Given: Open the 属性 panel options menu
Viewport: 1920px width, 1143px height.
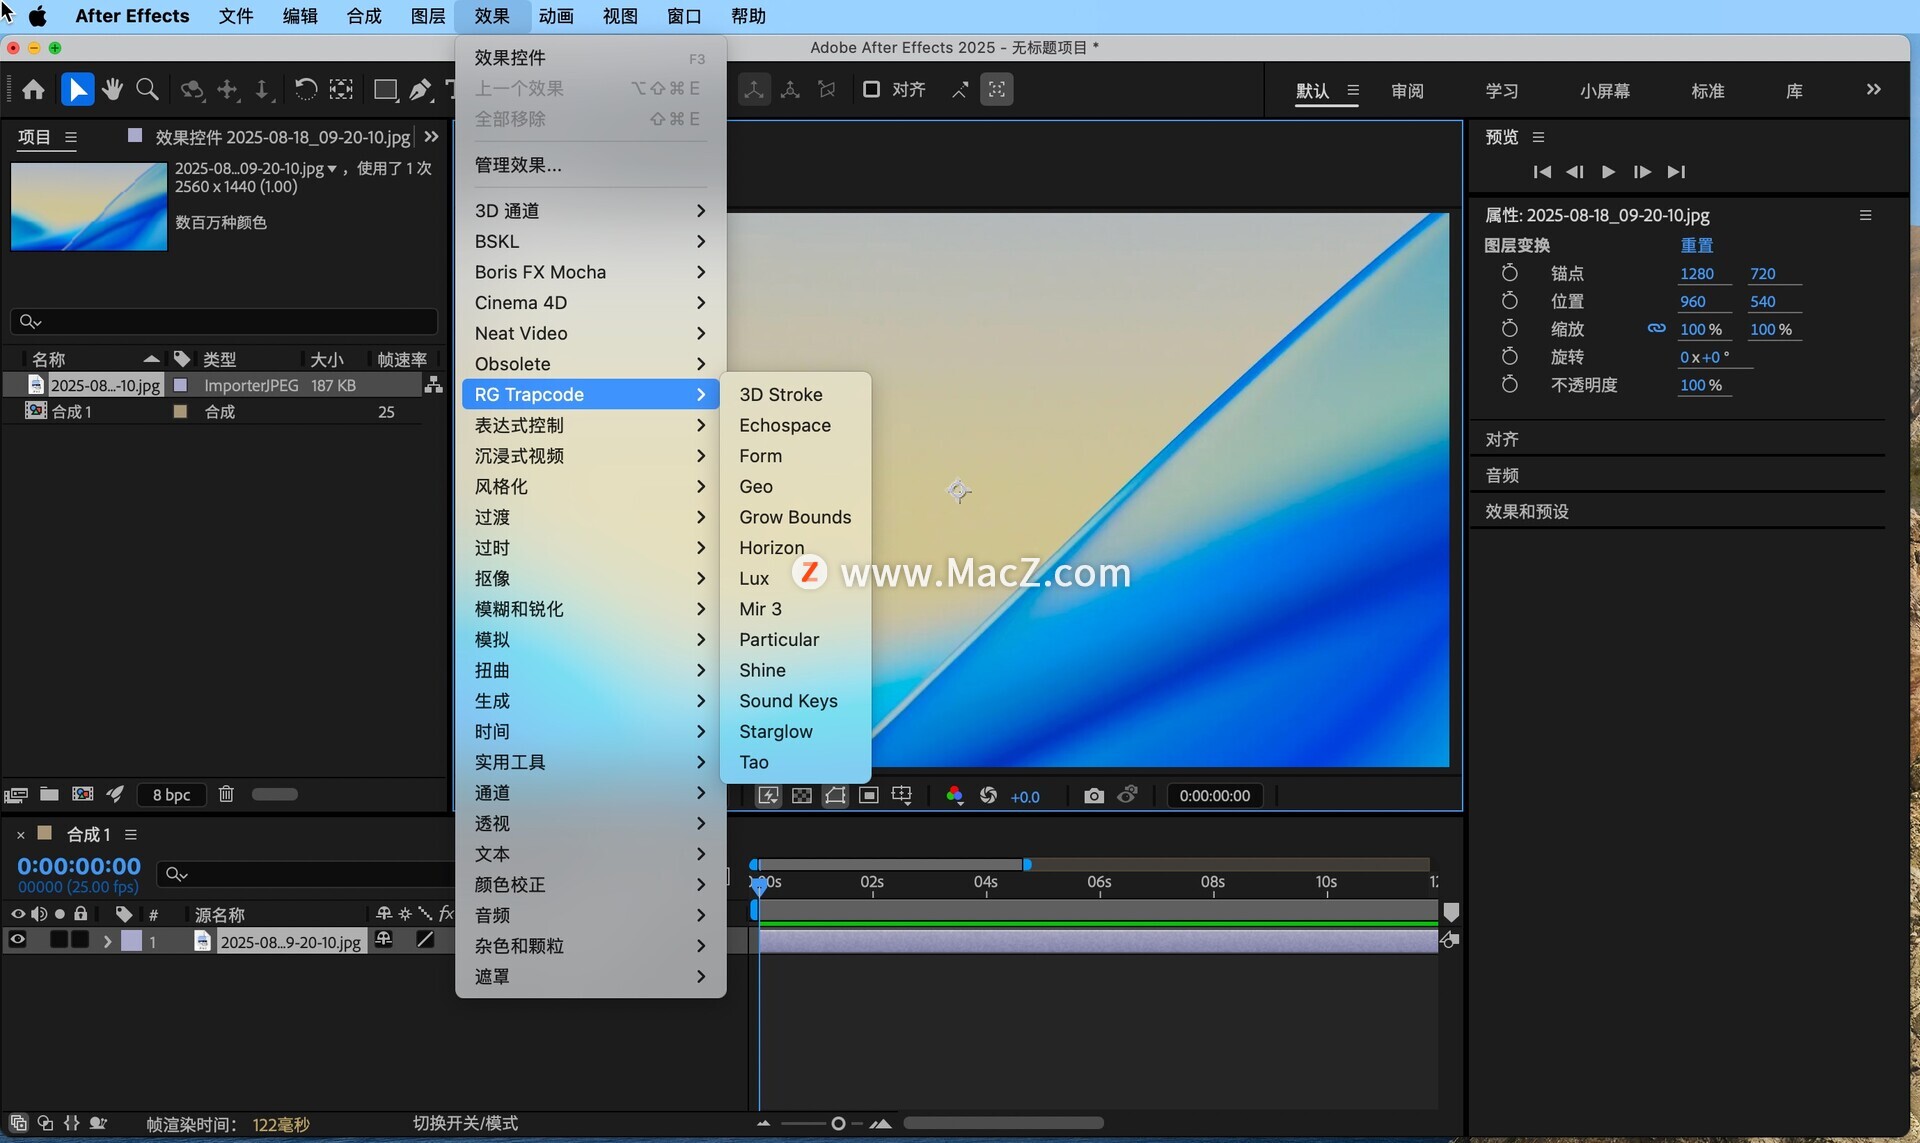Looking at the screenshot, I should click(1866, 215).
